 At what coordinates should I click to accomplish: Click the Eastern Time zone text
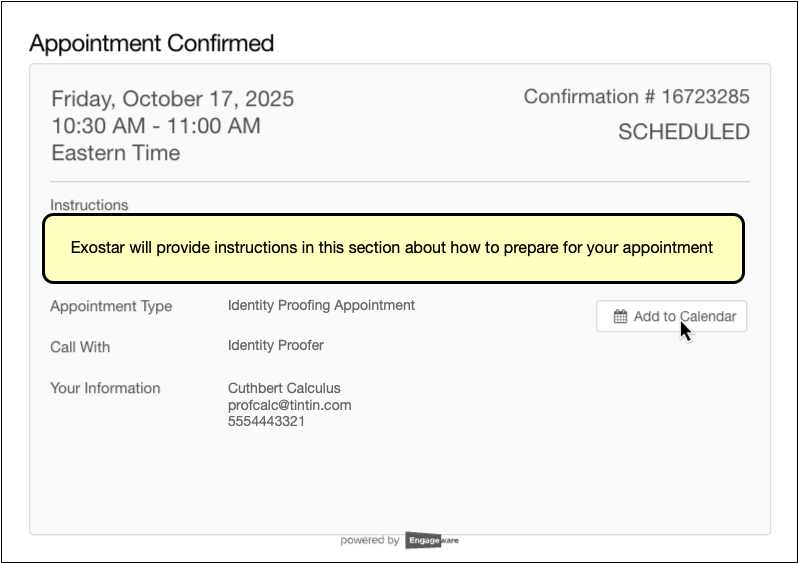pos(115,153)
